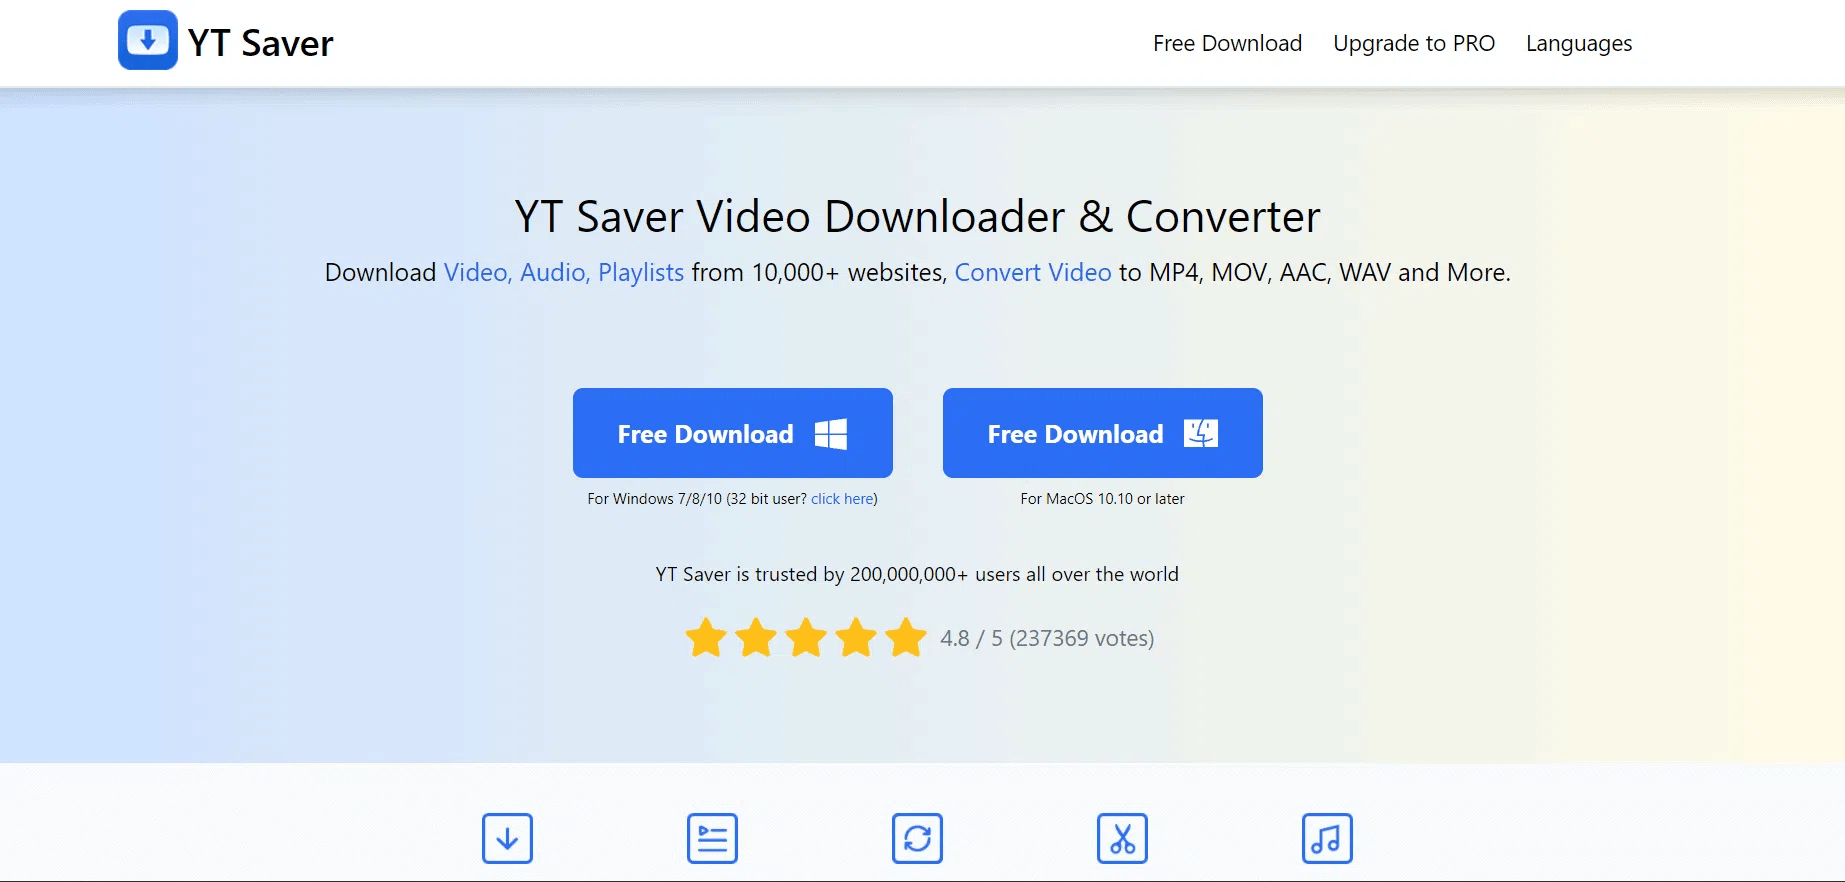The height and width of the screenshot is (882, 1845).
Task: Click the third rating star
Action: (806, 637)
